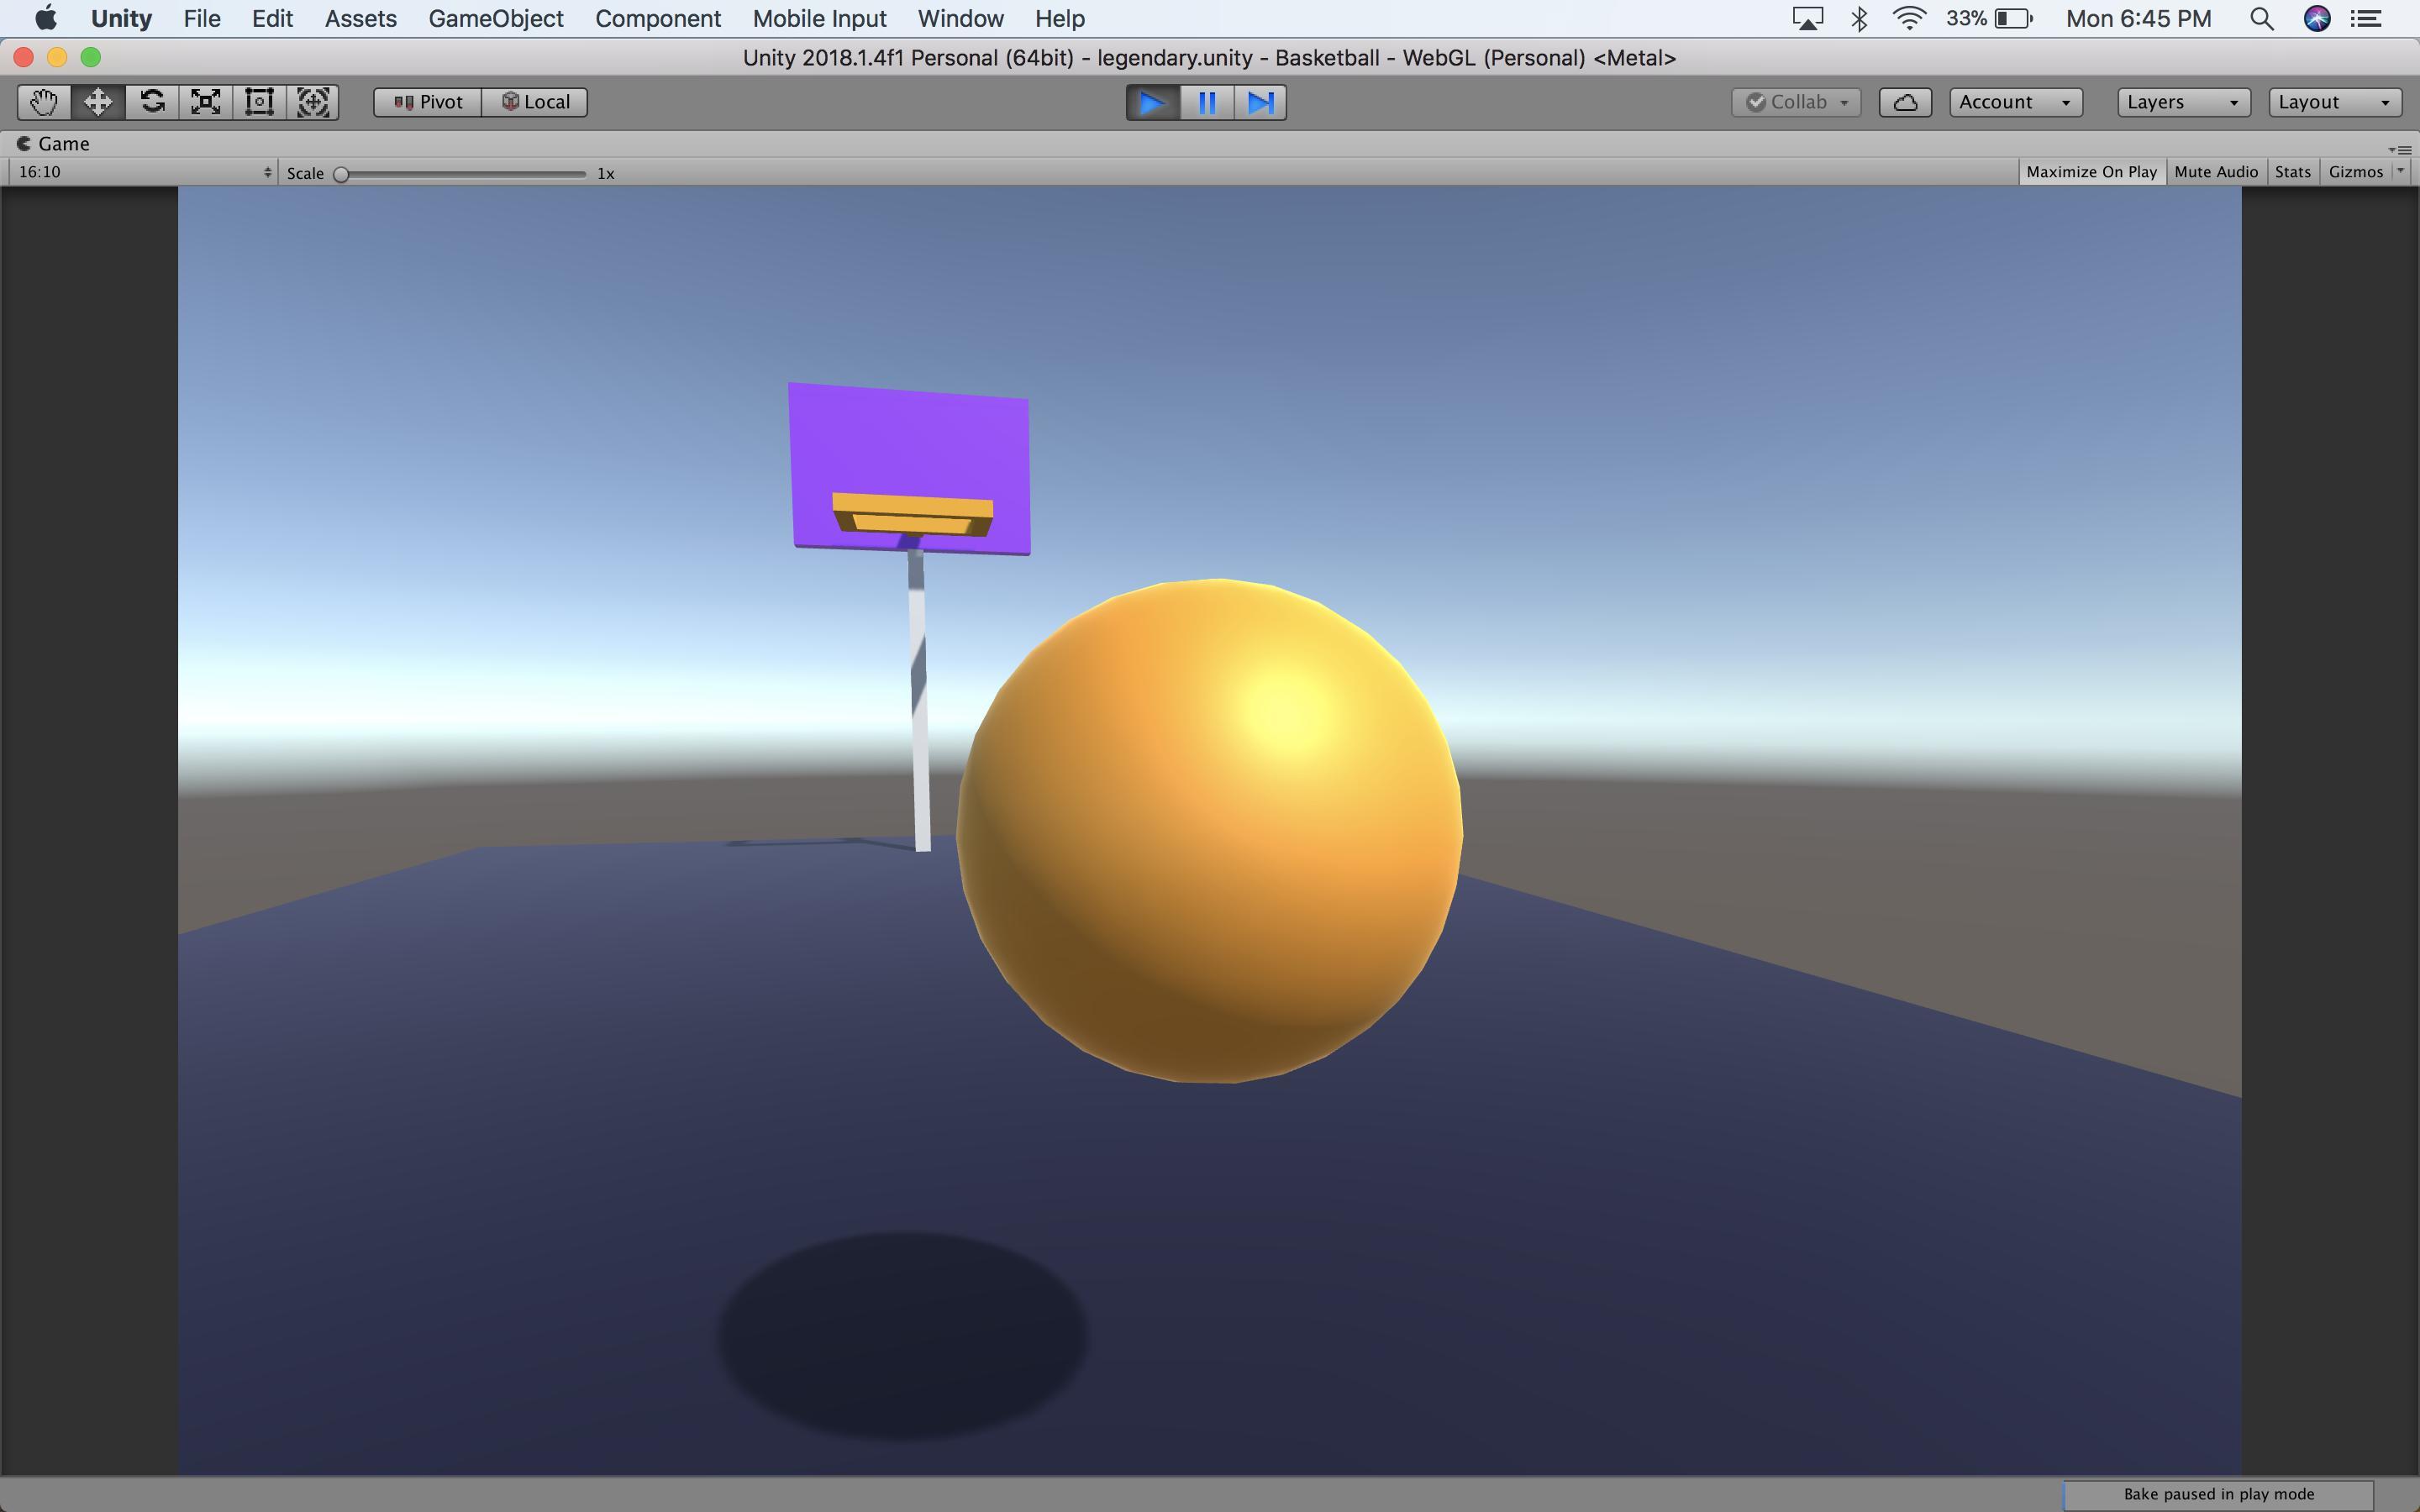Open the Window menu
The height and width of the screenshot is (1512, 2420).
960,18
